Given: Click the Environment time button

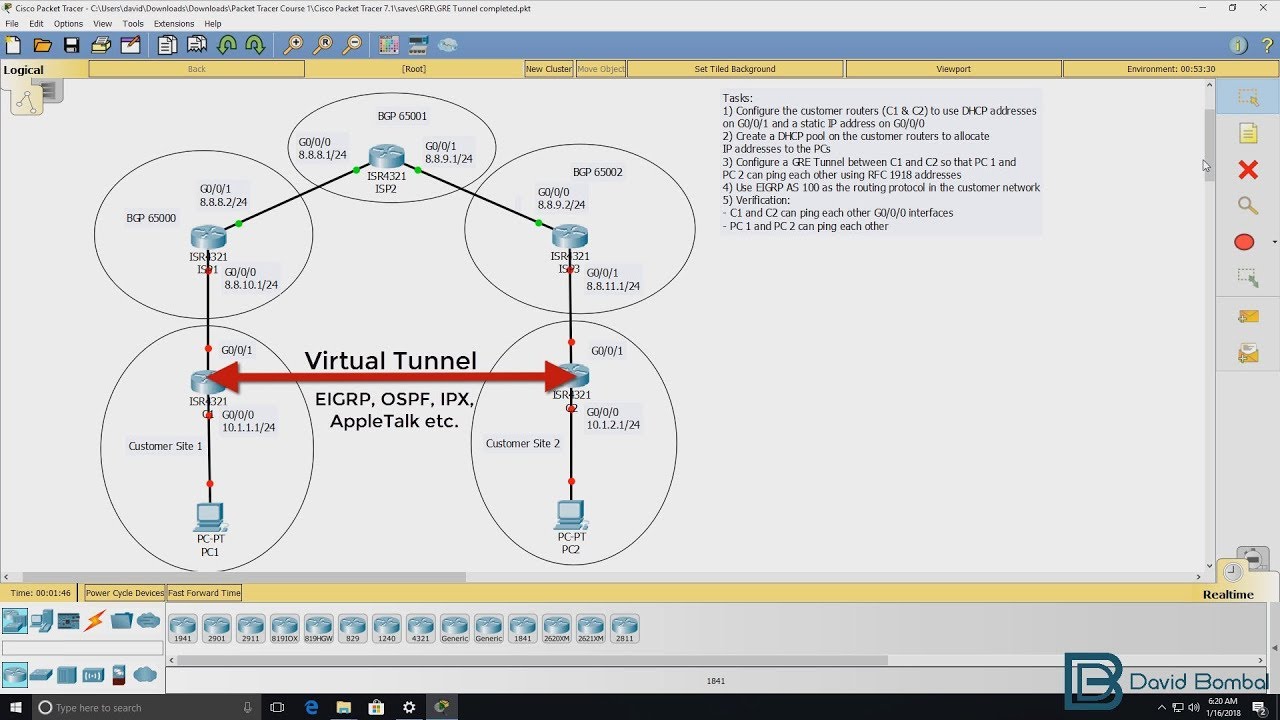Looking at the screenshot, I should pyautogui.click(x=1171, y=69).
